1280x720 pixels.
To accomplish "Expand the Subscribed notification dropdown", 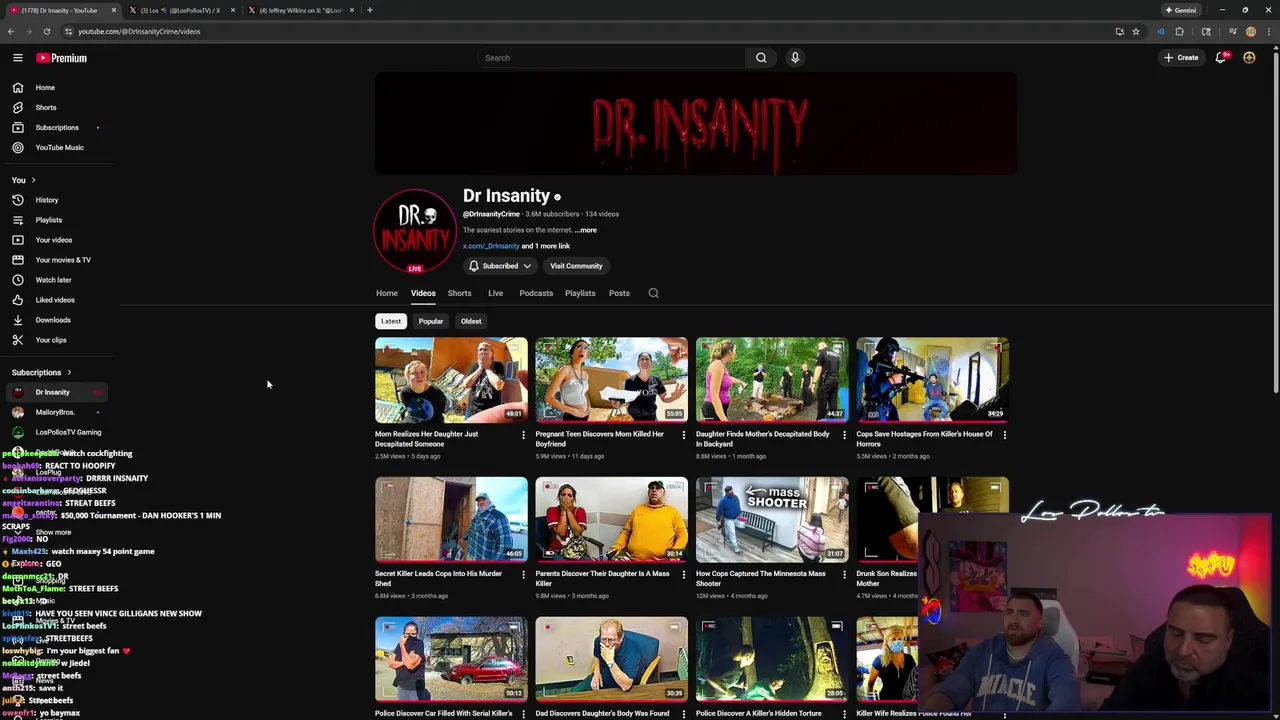I will click(500, 266).
